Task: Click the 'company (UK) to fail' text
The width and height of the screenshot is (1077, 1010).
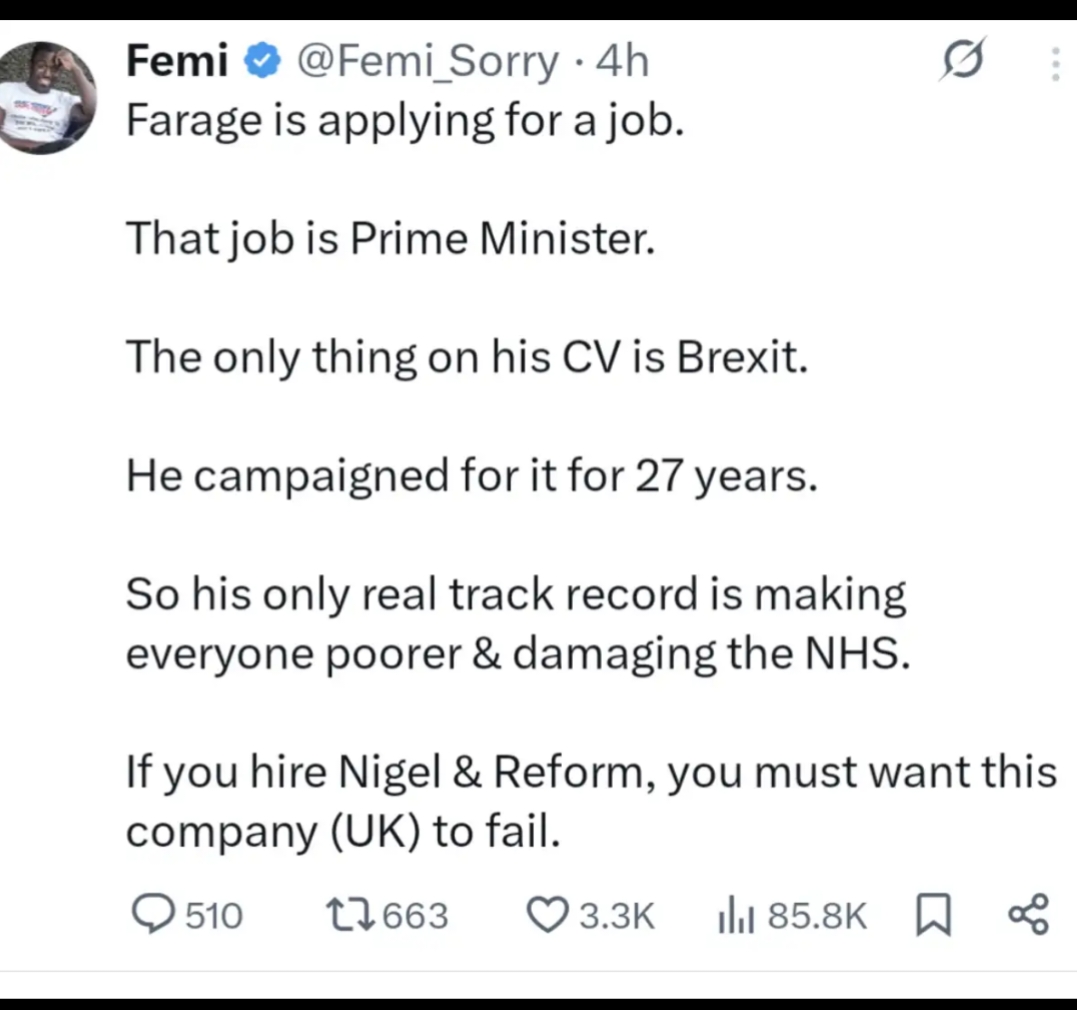Action: tap(340, 832)
